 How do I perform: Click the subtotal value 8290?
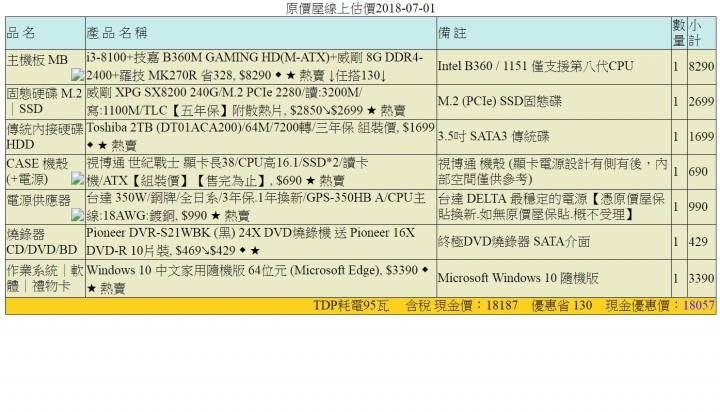tap(701, 67)
